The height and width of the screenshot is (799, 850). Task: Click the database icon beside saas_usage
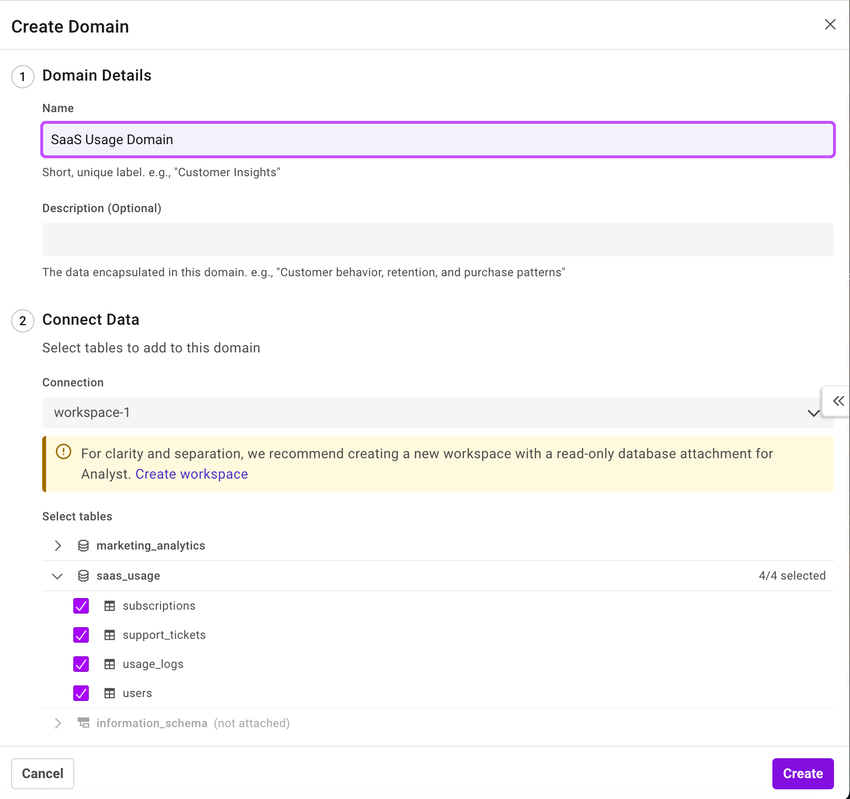click(82, 575)
